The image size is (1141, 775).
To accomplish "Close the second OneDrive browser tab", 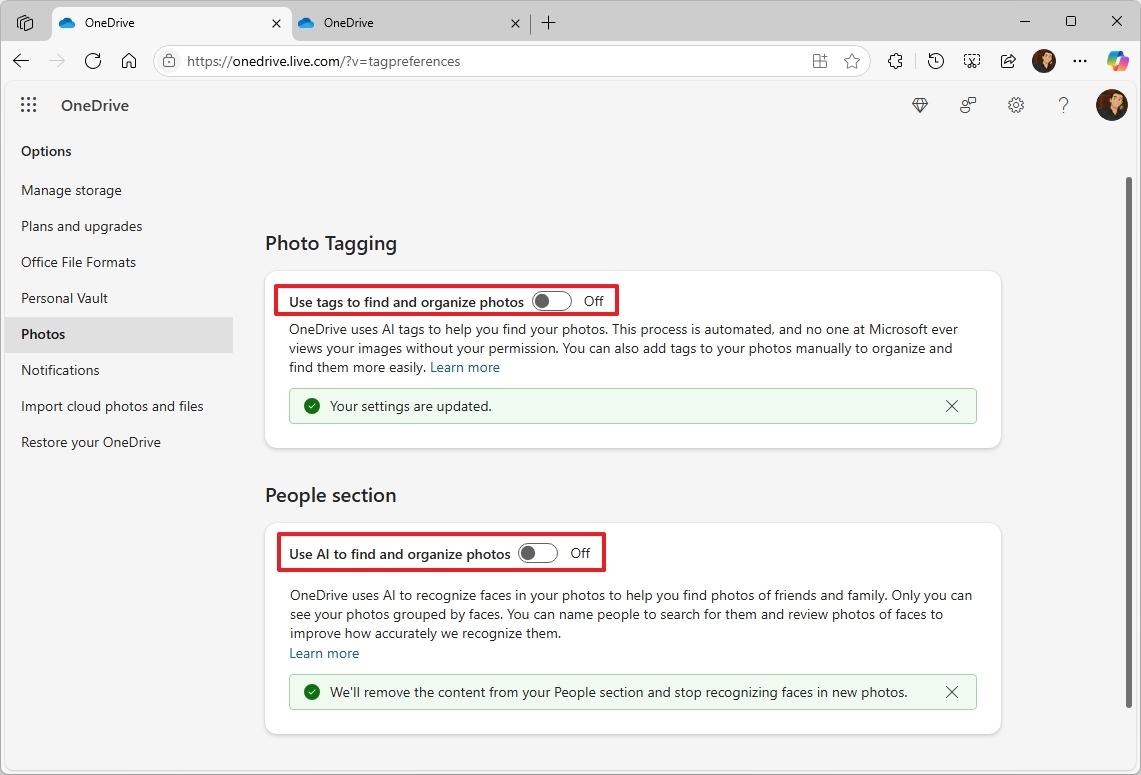I will [x=515, y=23].
